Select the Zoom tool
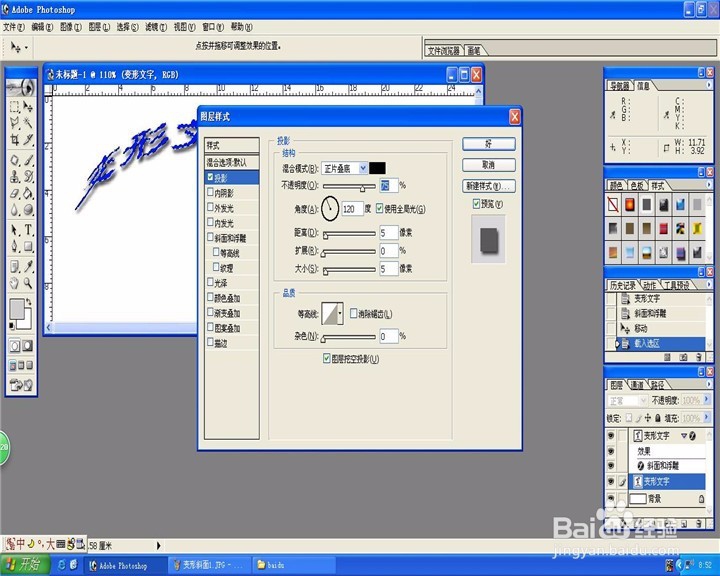The height and width of the screenshot is (576, 720). tap(28, 283)
